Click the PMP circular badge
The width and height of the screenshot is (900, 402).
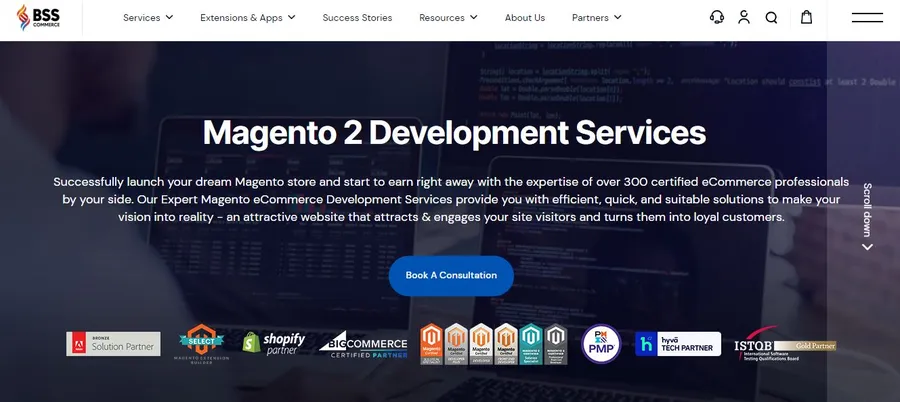point(601,344)
